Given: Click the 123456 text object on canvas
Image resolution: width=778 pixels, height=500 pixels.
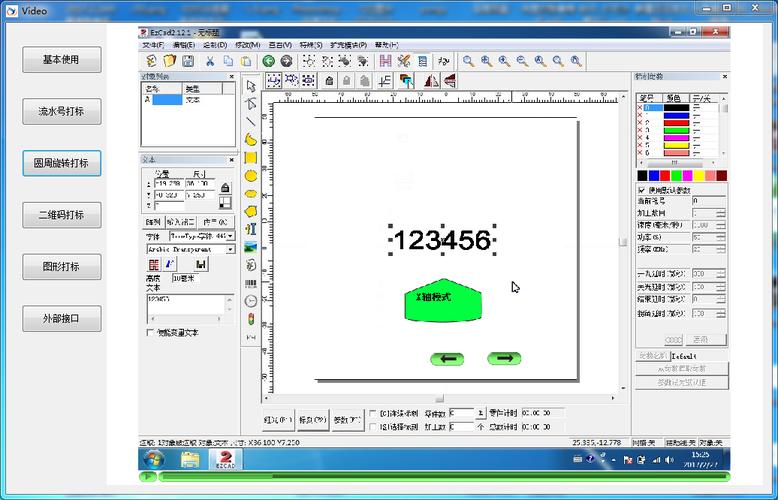Looking at the screenshot, I should pyautogui.click(x=442, y=240).
